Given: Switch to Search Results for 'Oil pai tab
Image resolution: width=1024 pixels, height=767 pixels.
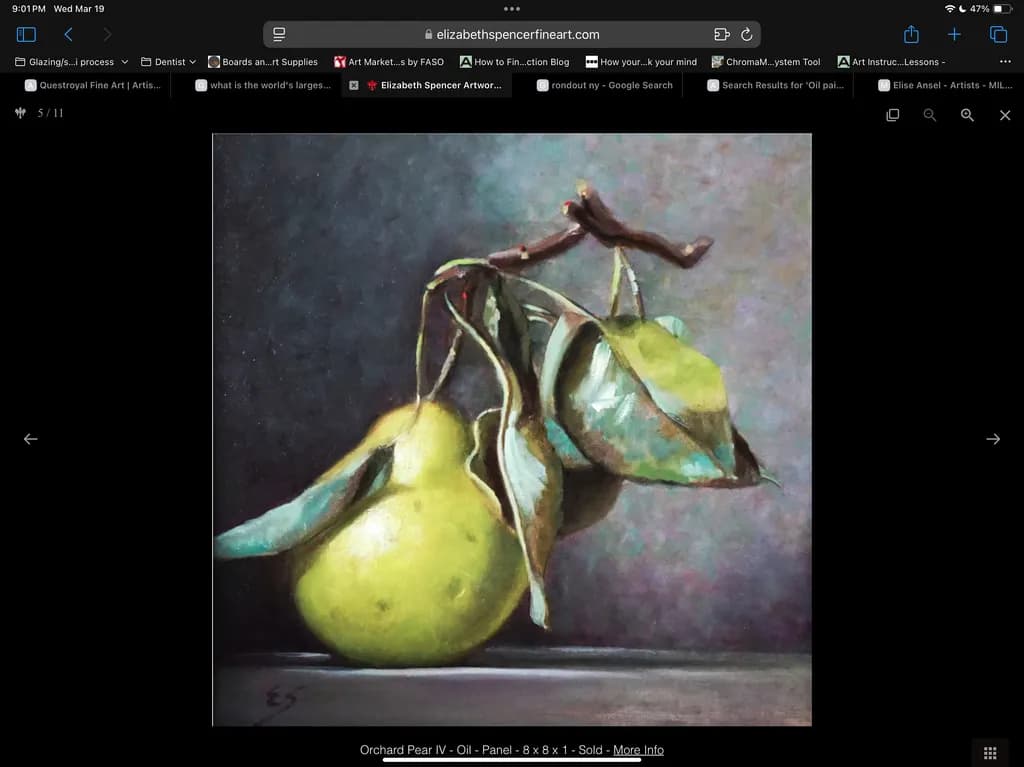Looking at the screenshot, I should (x=776, y=86).
